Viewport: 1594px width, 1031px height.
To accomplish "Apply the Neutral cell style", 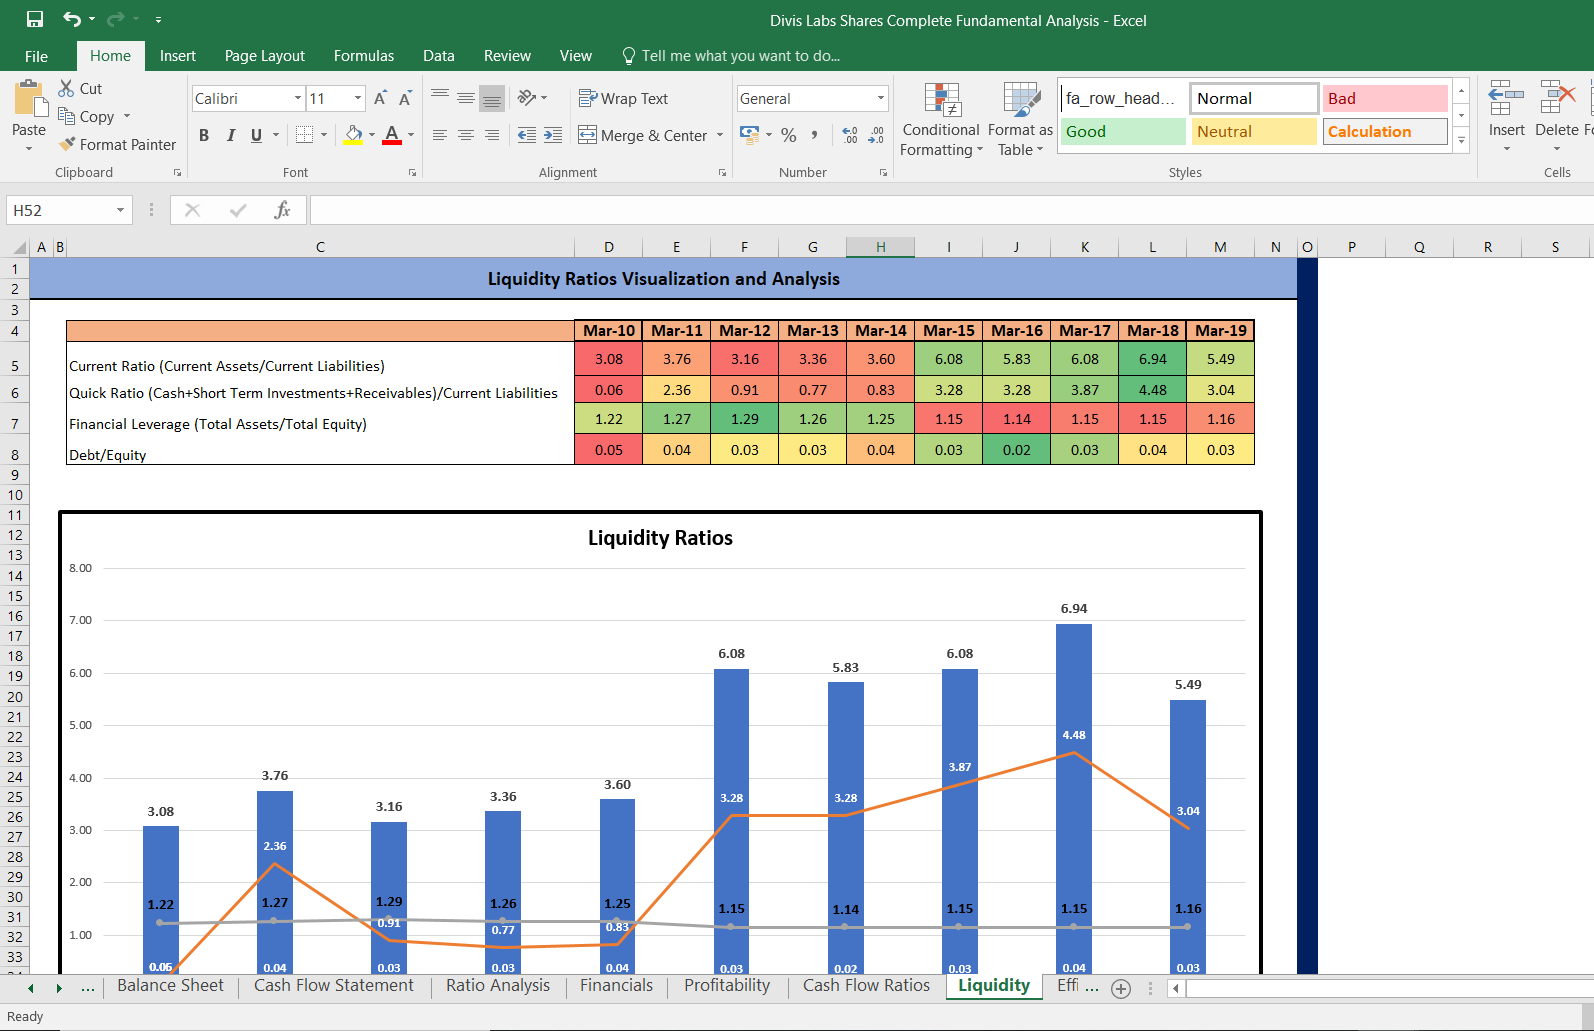I will (1254, 131).
